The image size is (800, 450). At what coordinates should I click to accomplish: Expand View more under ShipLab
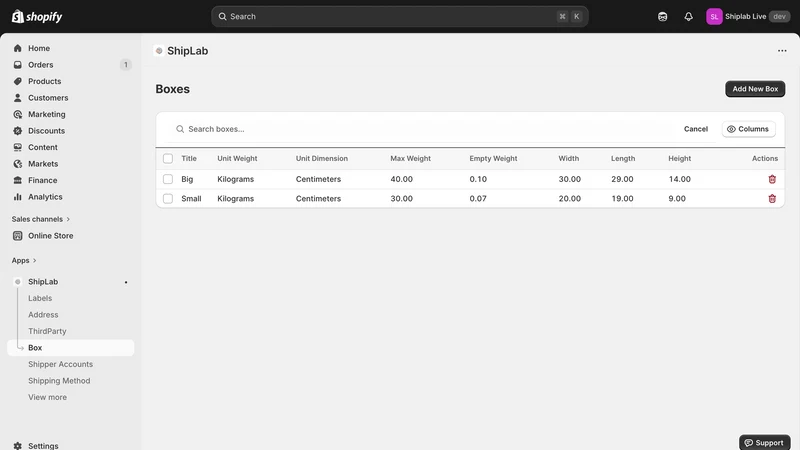[47, 397]
